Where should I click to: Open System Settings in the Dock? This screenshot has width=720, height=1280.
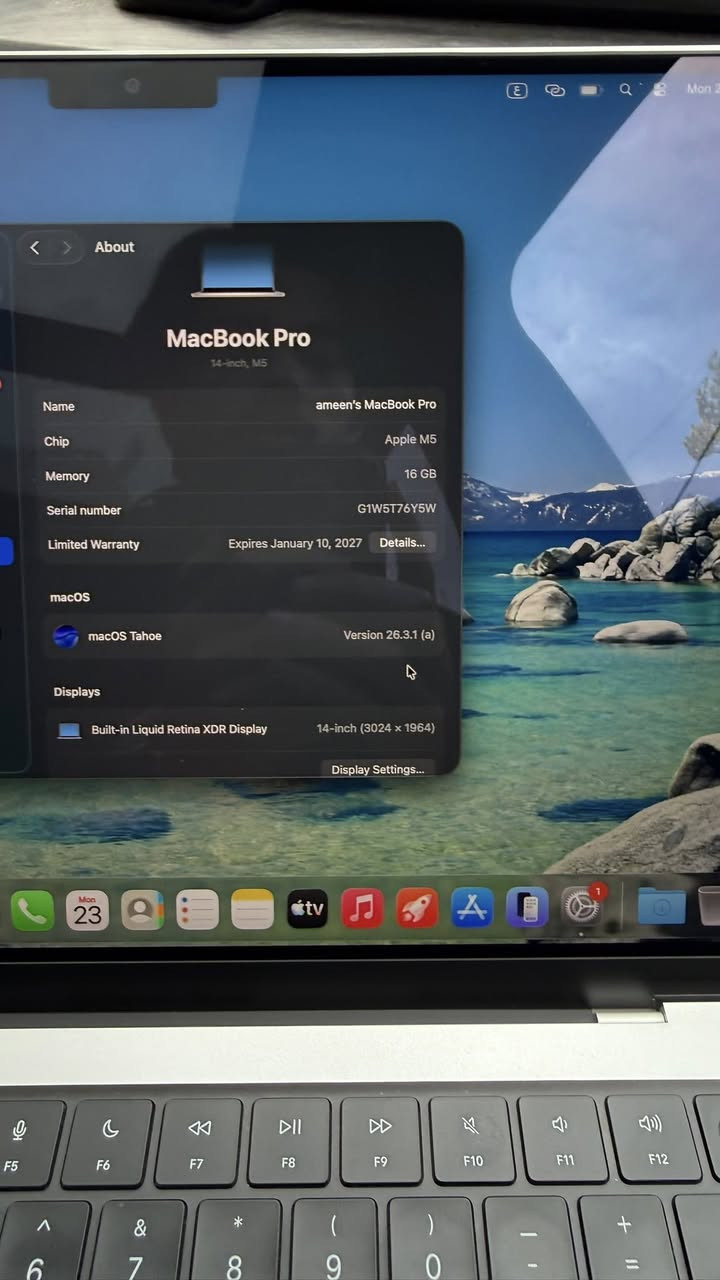pyautogui.click(x=581, y=906)
